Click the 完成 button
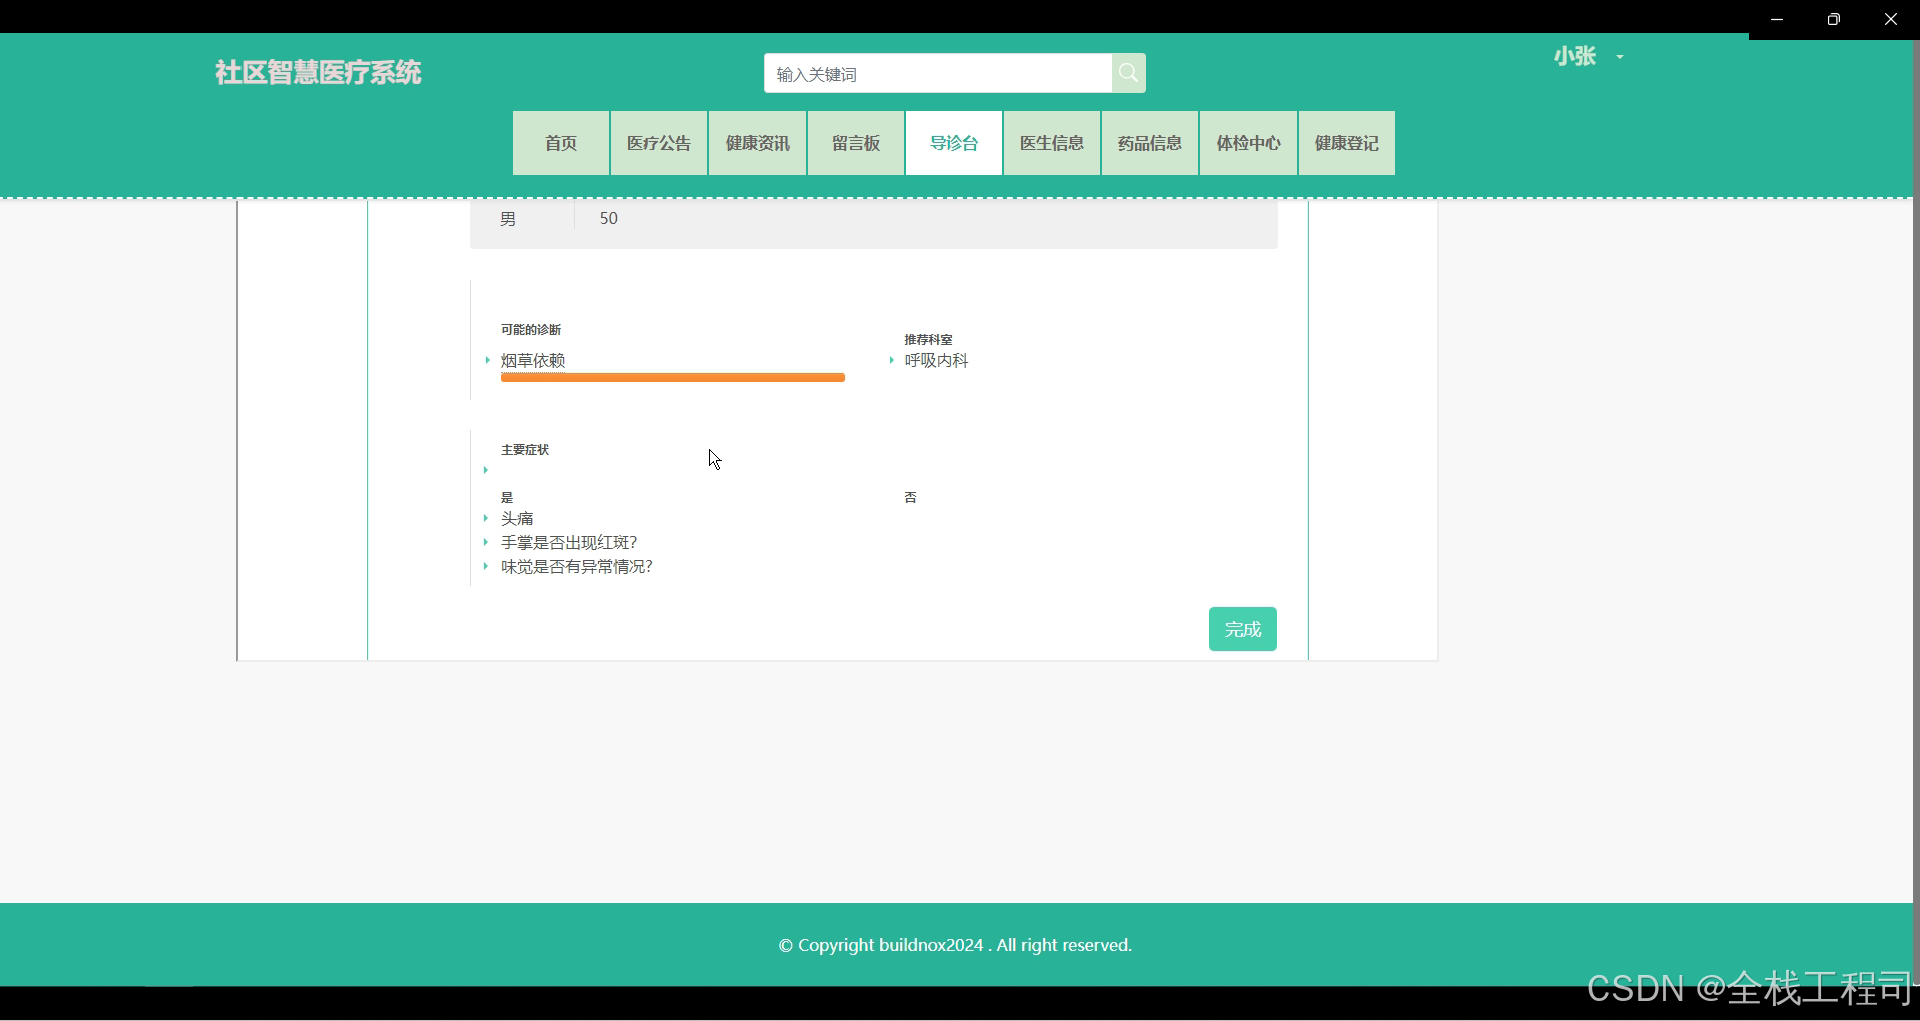Screen dimensions: 1920x1021 click(1242, 629)
